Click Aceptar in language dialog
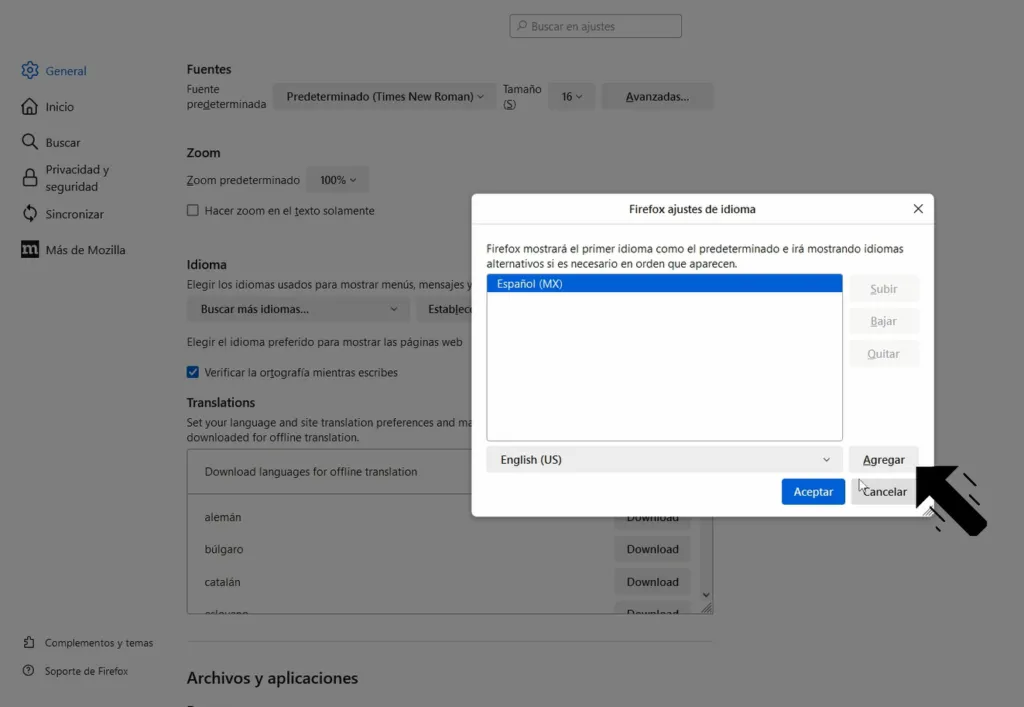The image size is (1024, 707). (x=813, y=492)
